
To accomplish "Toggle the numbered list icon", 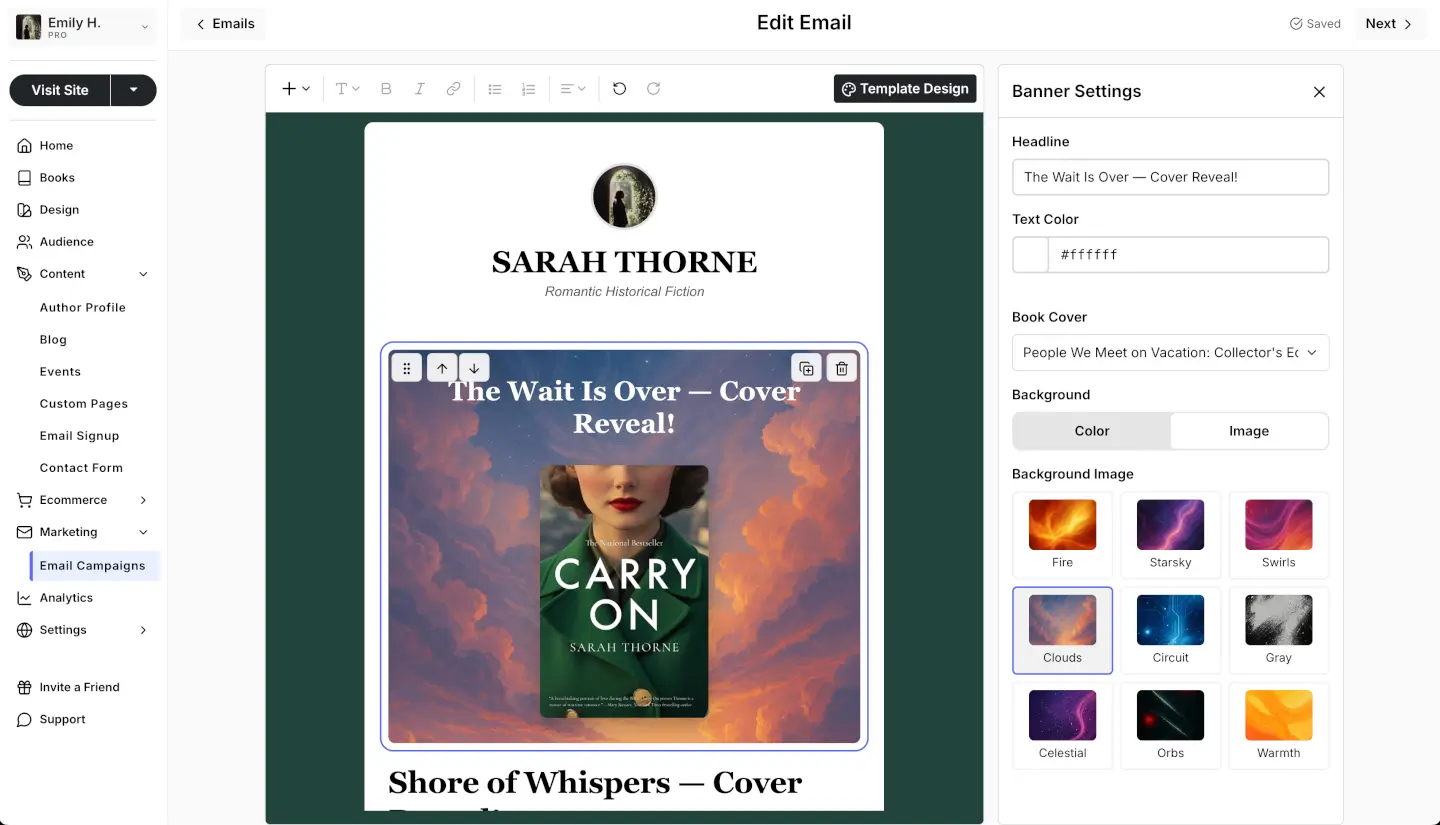I will pos(528,89).
